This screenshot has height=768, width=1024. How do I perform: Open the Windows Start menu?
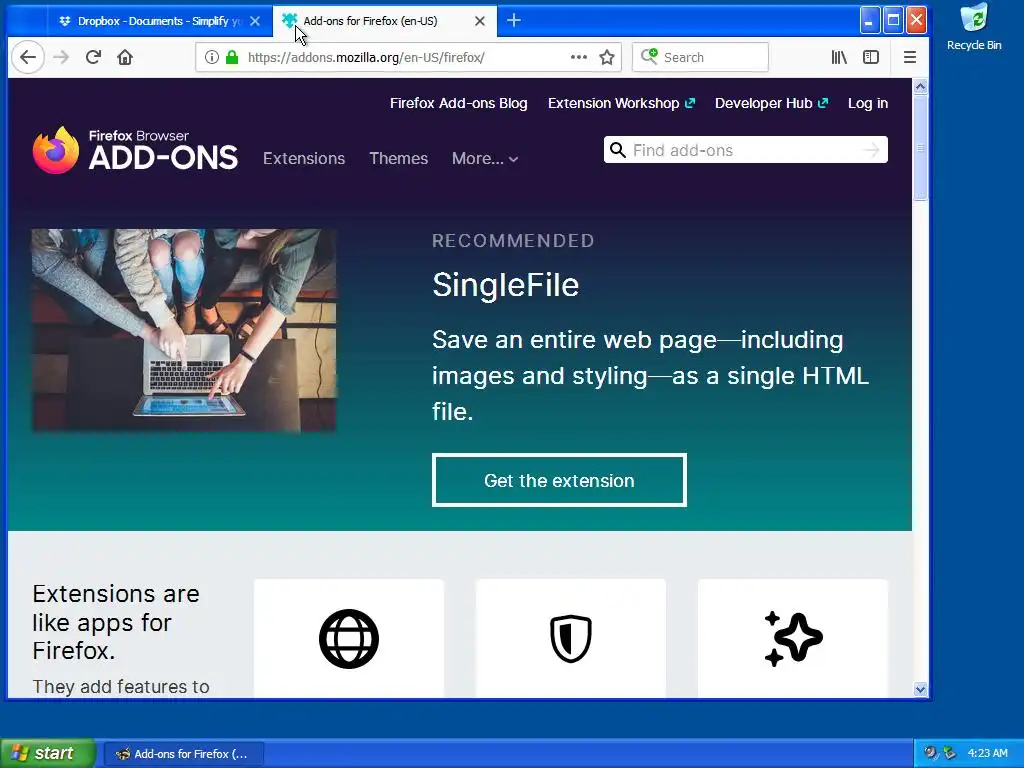47,753
